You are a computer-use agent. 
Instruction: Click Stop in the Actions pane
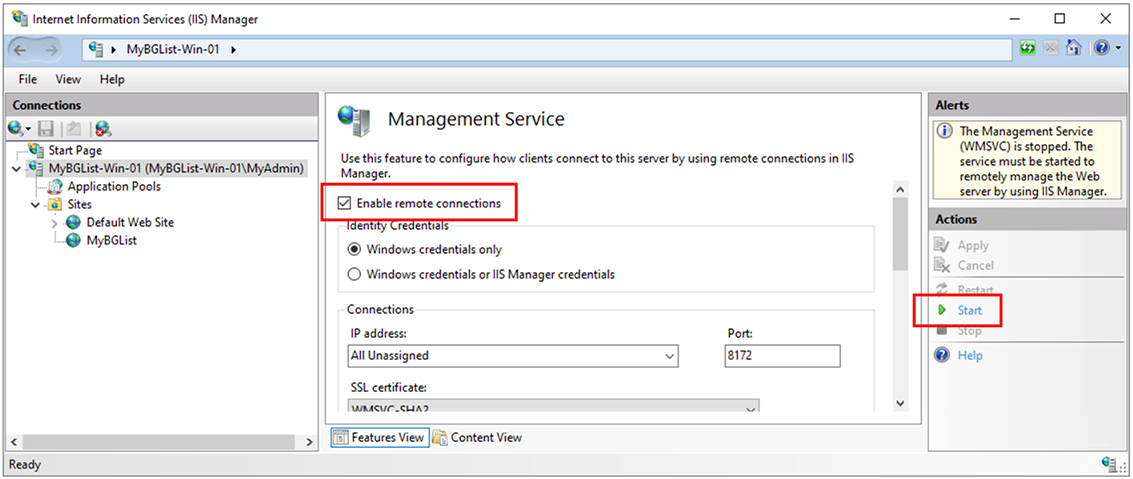pyautogui.click(x=969, y=331)
